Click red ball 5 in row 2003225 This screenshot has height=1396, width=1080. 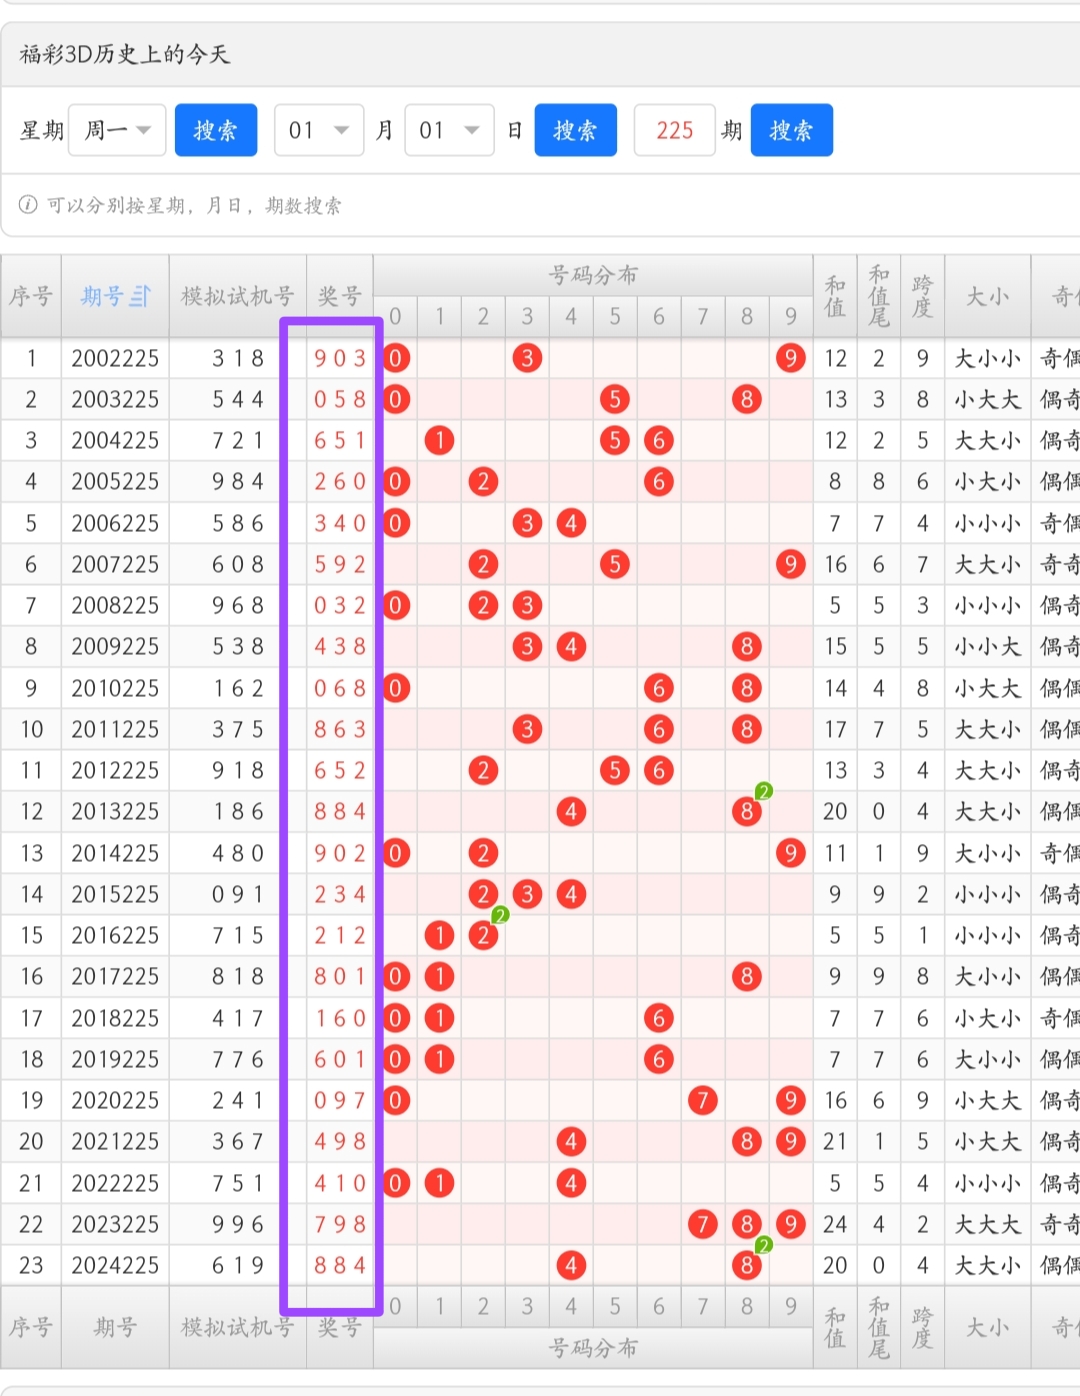pyautogui.click(x=615, y=399)
